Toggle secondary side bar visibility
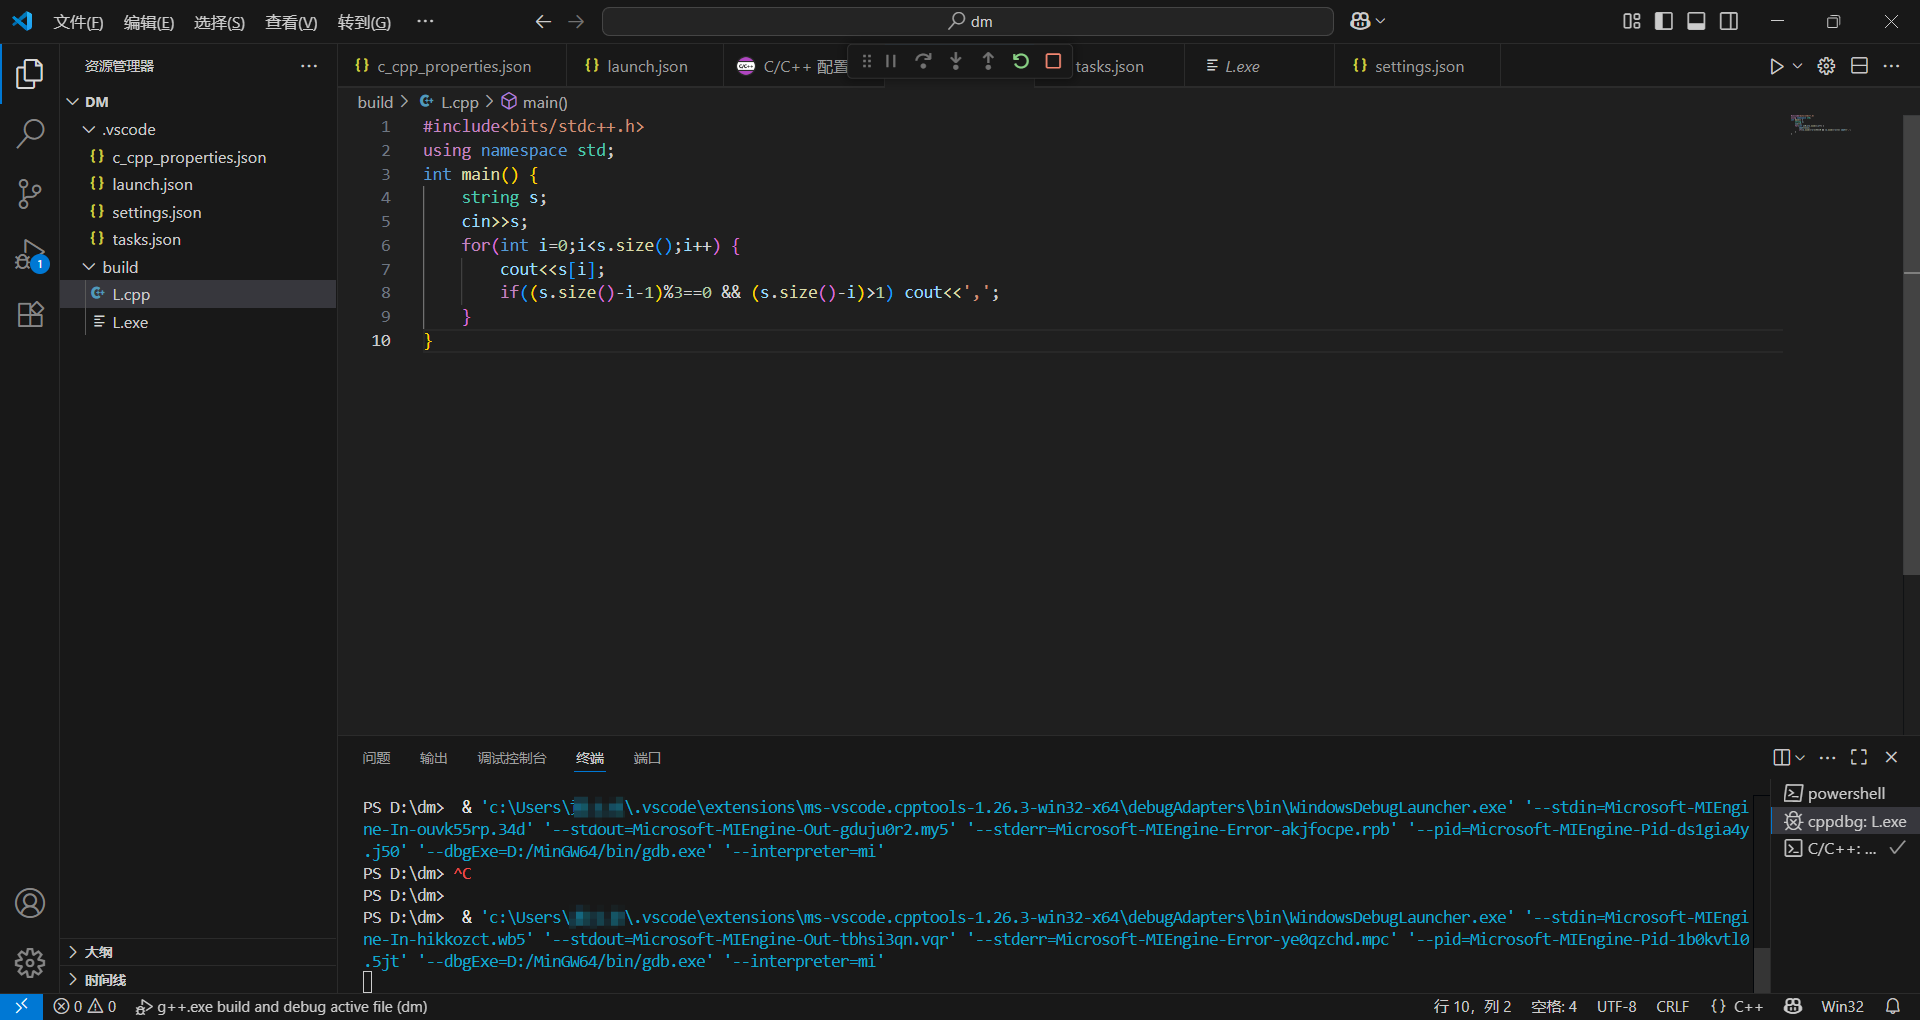1920x1020 pixels. (1729, 21)
